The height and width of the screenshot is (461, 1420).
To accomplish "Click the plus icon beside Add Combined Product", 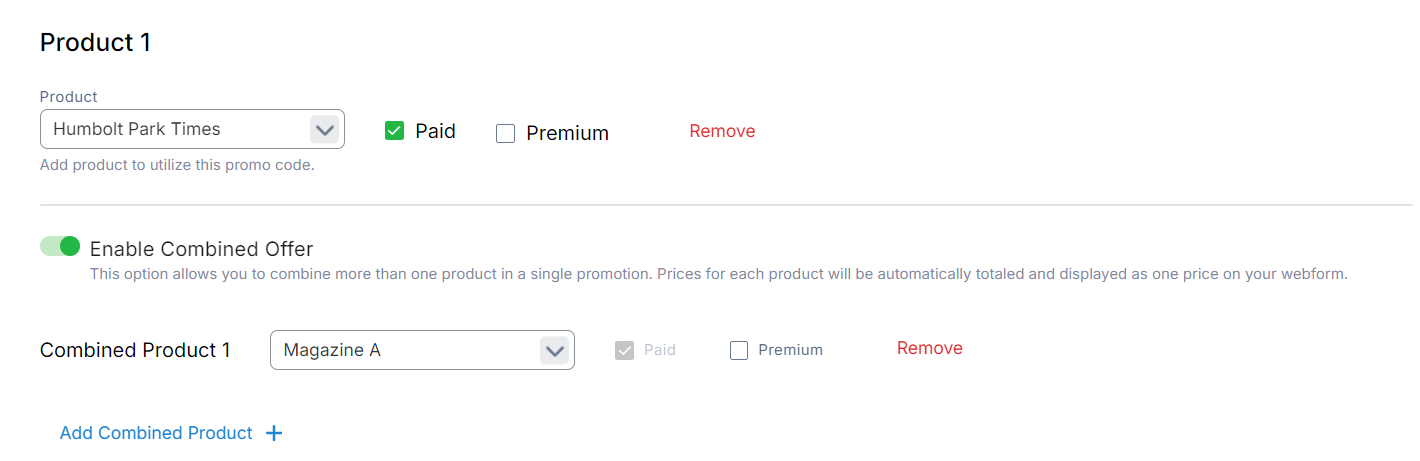I will [x=274, y=433].
